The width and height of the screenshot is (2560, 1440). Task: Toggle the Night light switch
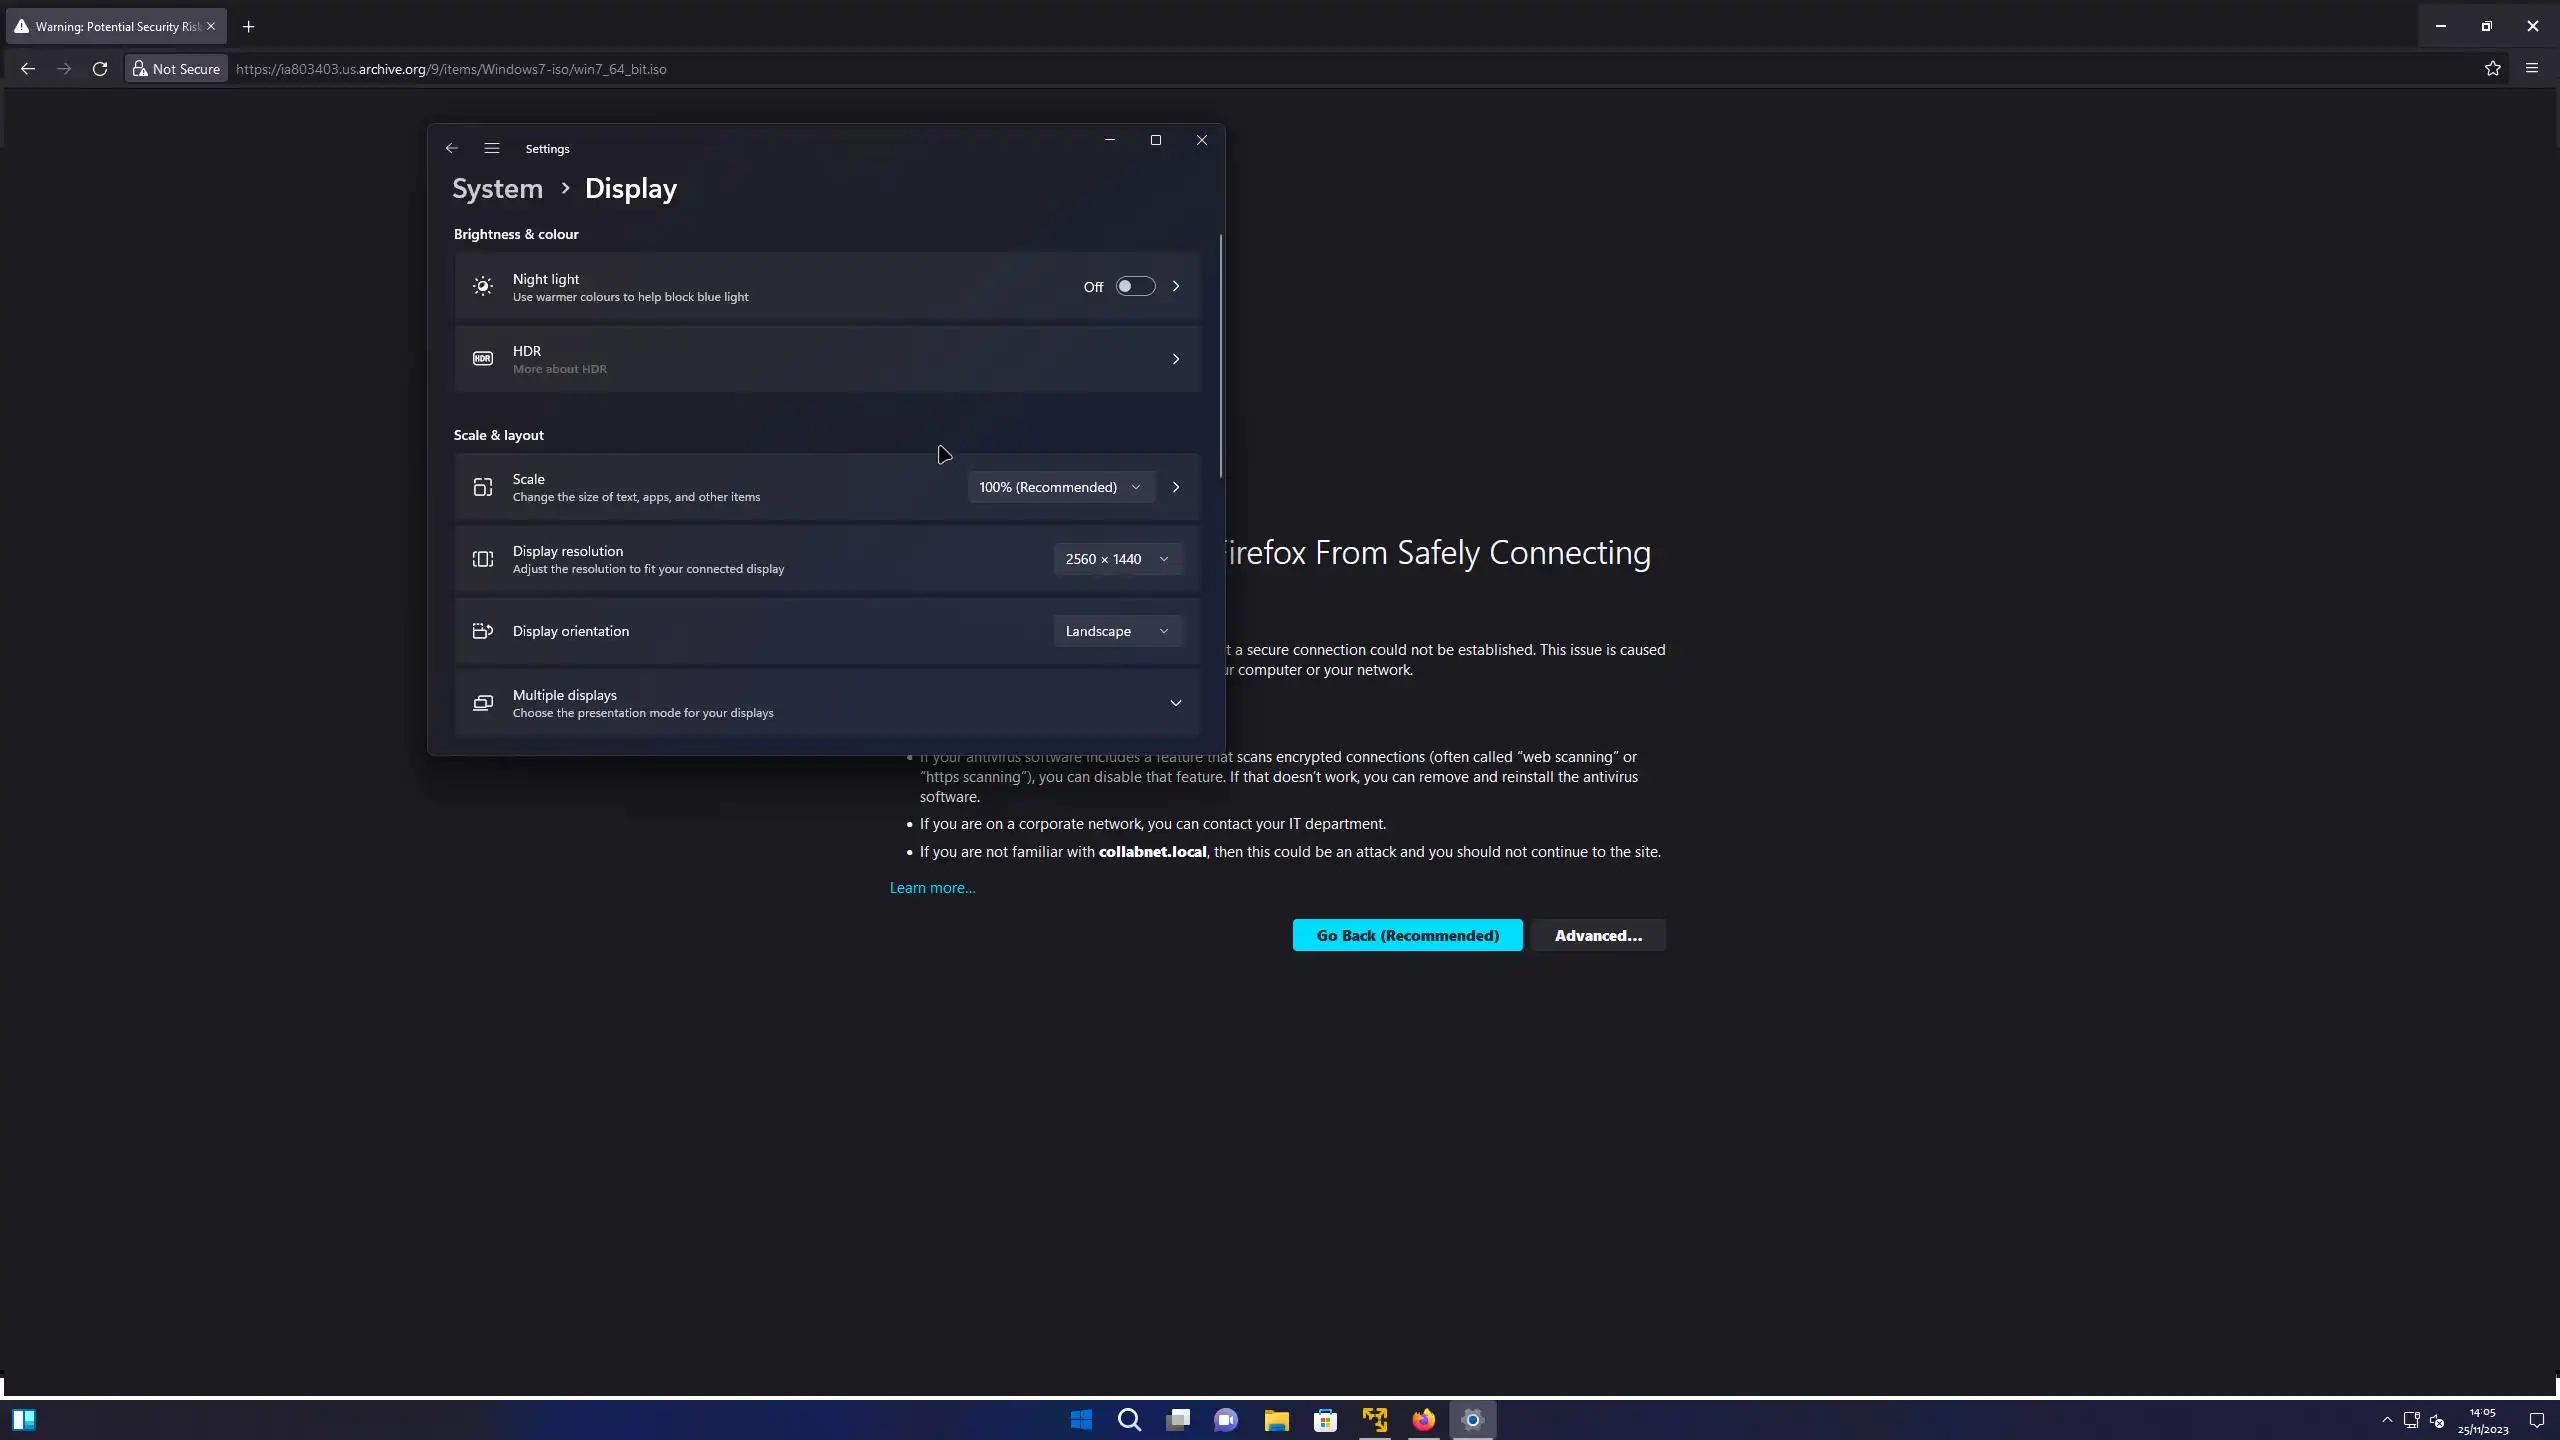coord(1135,287)
